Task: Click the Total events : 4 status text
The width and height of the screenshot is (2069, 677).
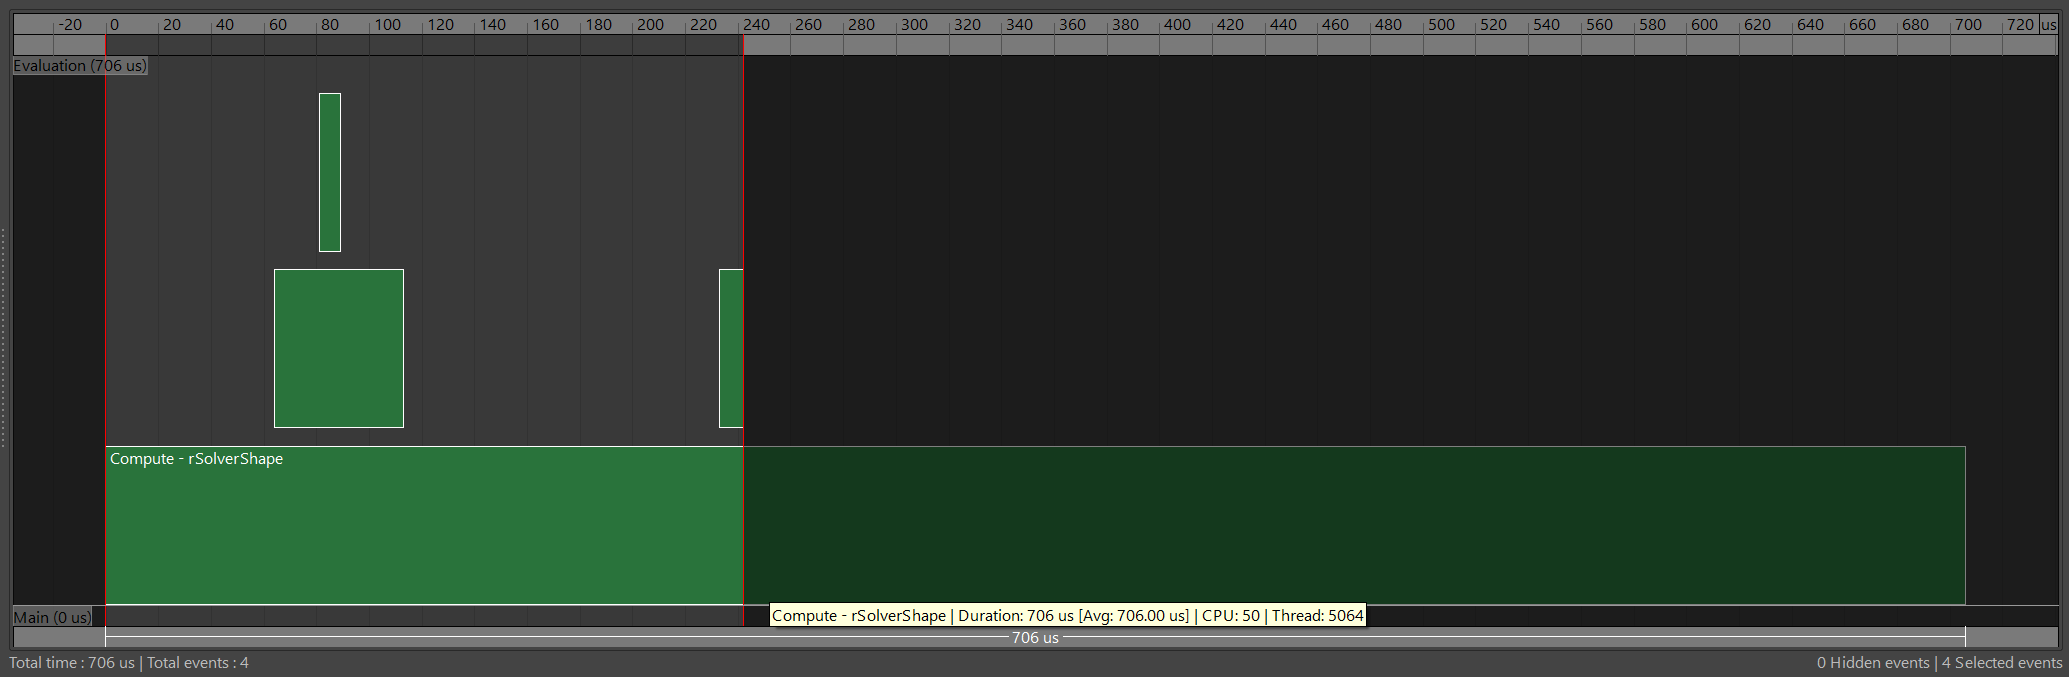Action: tap(198, 663)
